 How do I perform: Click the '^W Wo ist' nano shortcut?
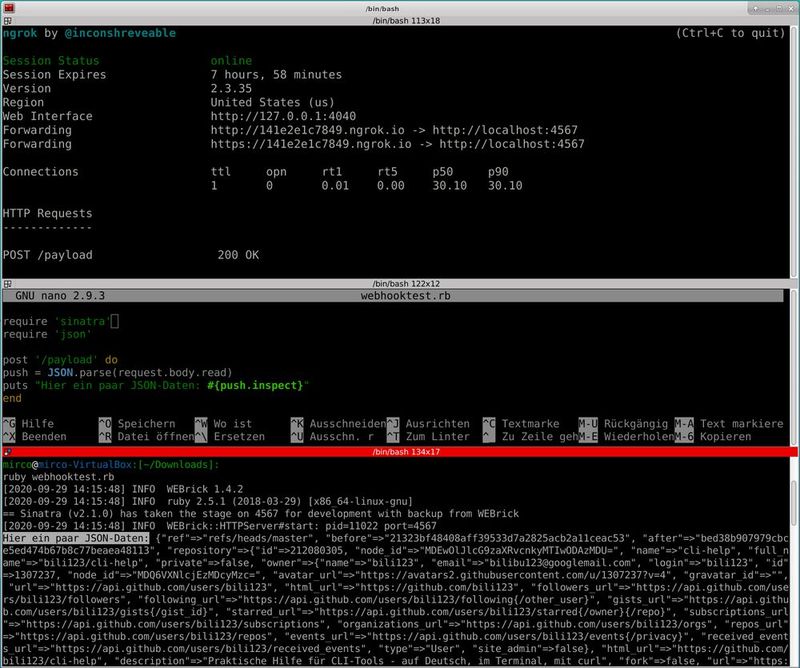(223, 424)
